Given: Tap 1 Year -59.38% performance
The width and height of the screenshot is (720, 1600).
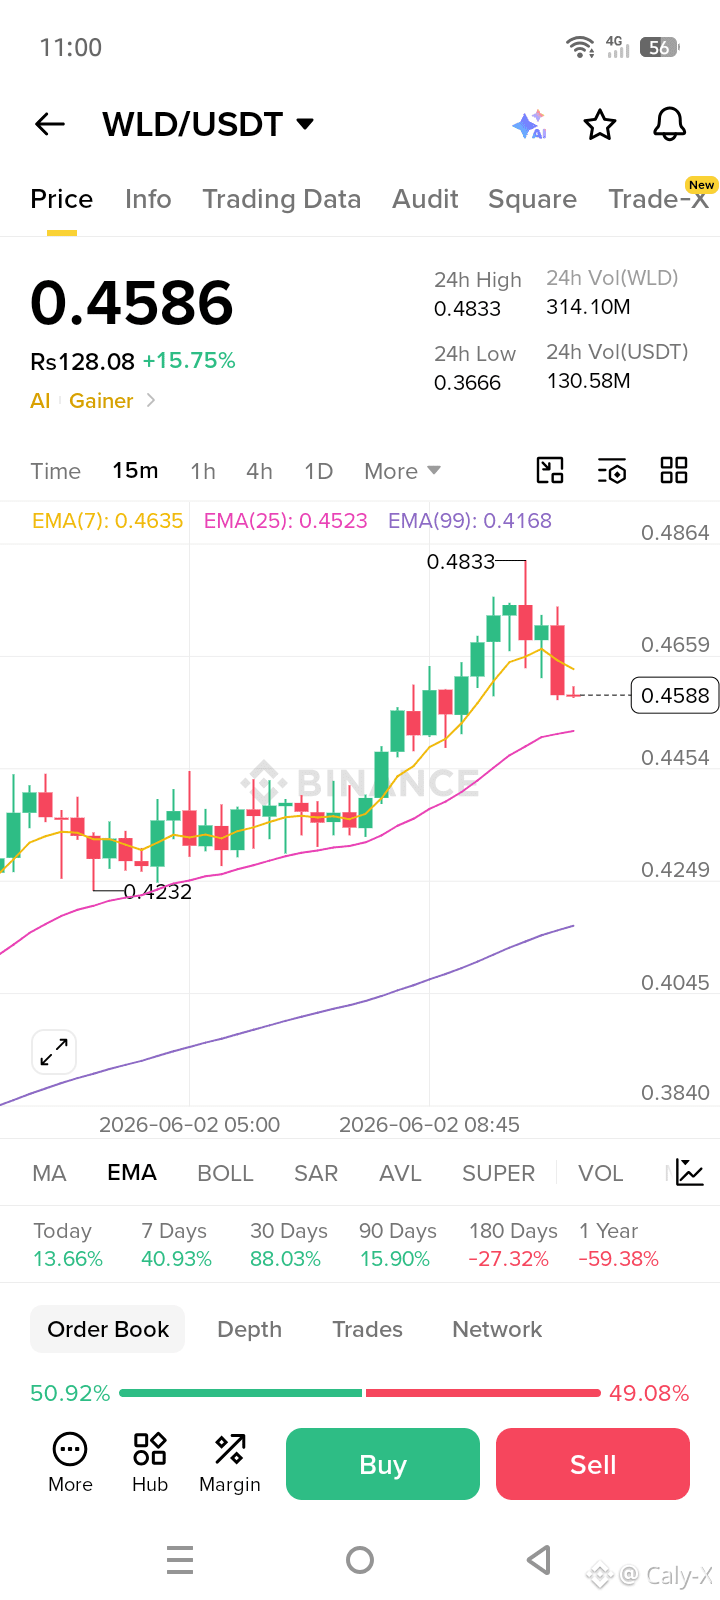Looking at the screenshot, I should click(x=618, y=1245).
